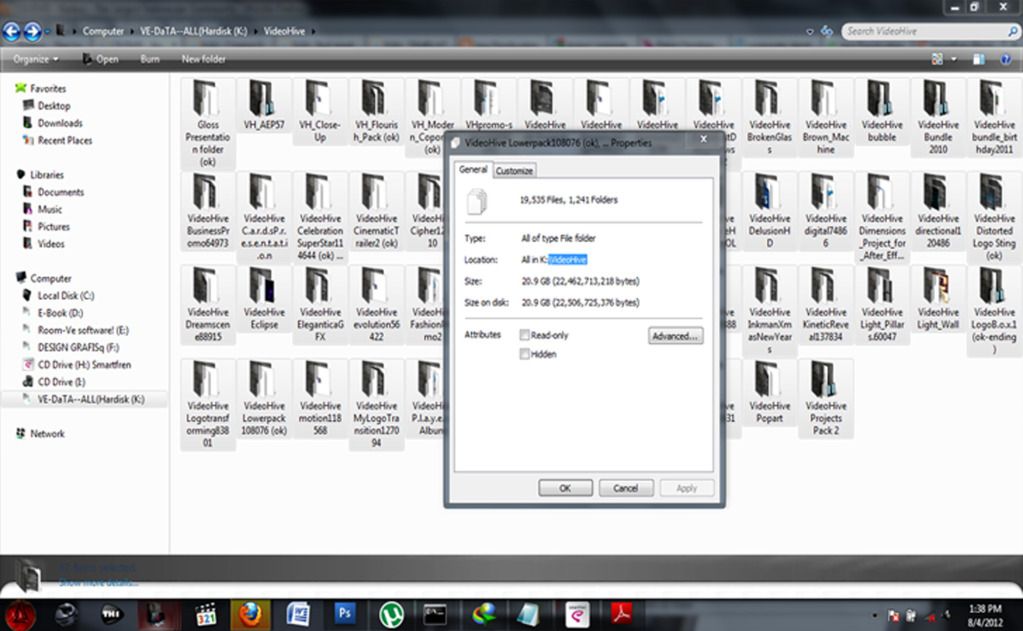Image resolution: width=1023 pixels, height=631 pixels.
Task: Click the change view icon
Action: pyautogui.click(x=937, y=59)
